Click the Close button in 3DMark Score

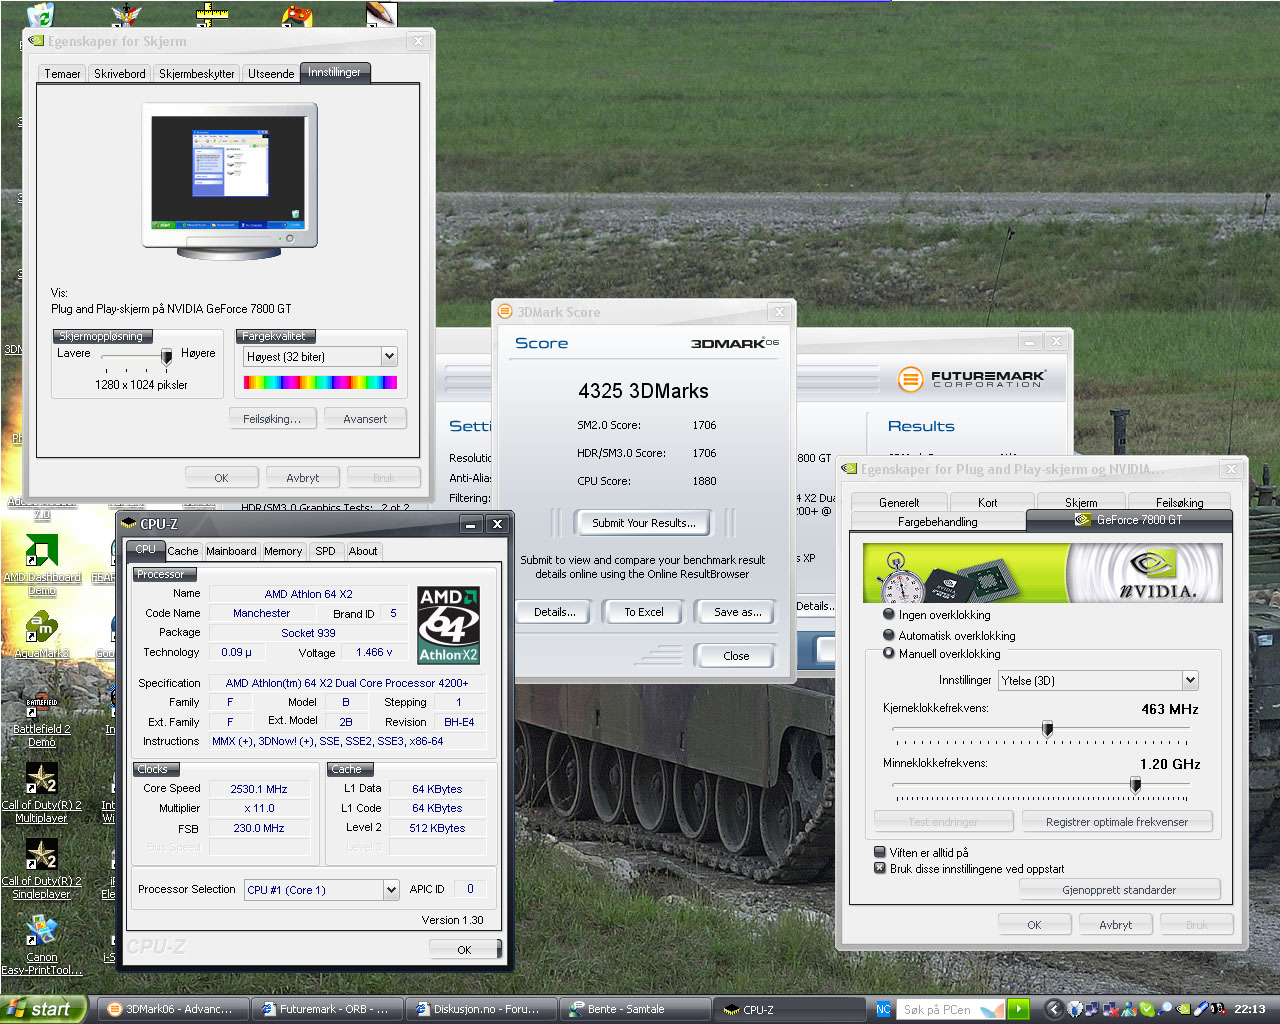pyautogui.click(x=736, y=656)
